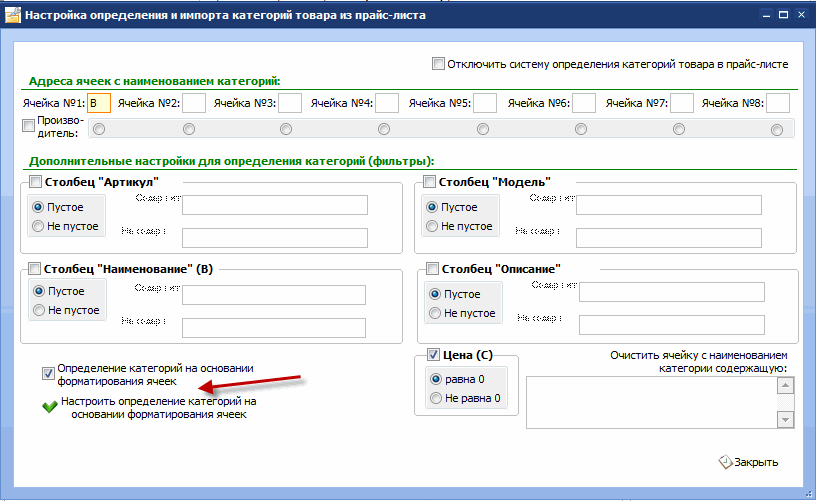This screenshot has width=816, height=501.
Task: Open the formatting-based category detection setup link
Action: coord(159,408)
